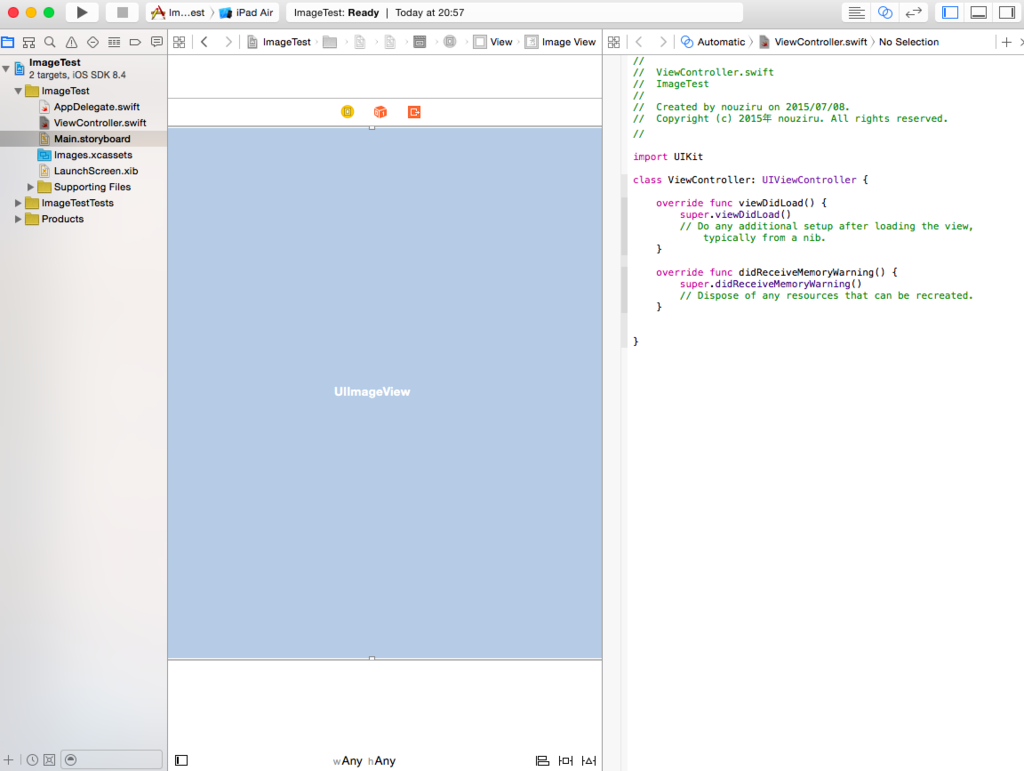Show the Symbol navigator

click(29, 42)
